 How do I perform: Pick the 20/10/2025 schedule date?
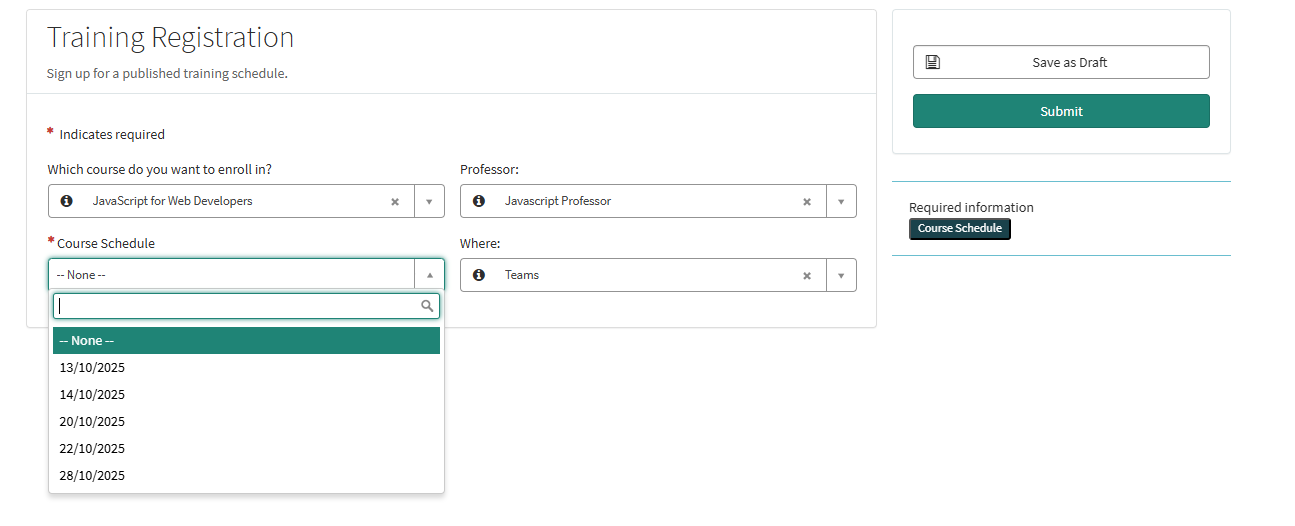[92, 422]
